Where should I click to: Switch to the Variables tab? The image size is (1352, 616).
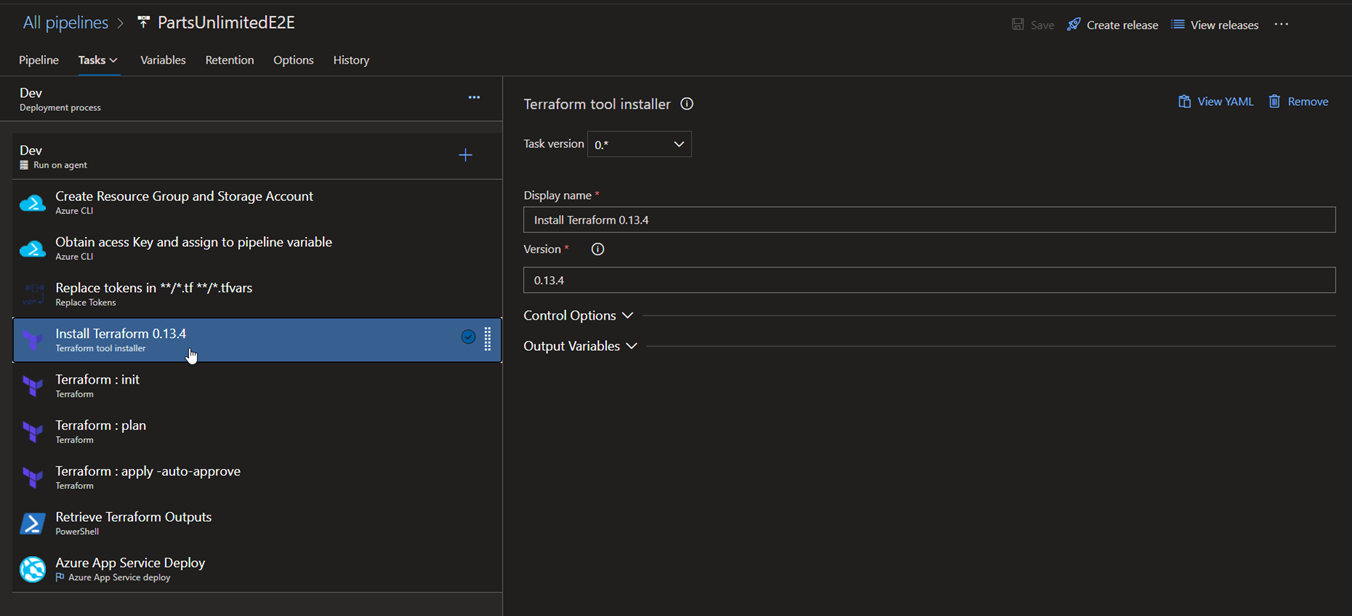pos(163,60)
